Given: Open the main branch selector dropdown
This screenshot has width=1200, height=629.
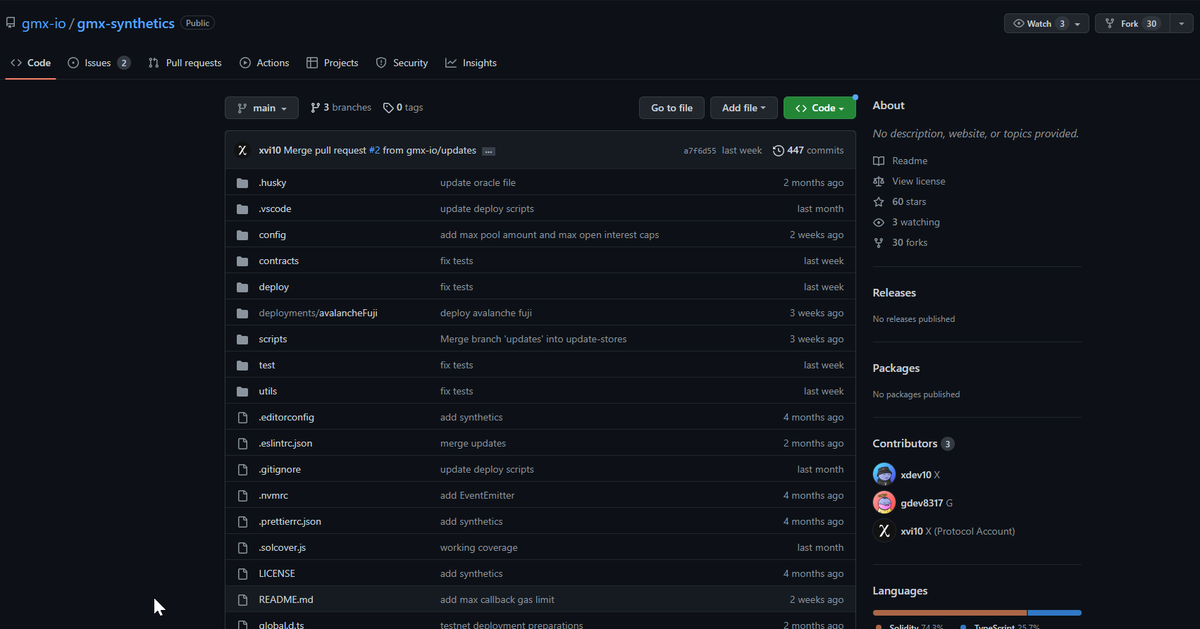Looking at the screenshot, I should click(262, 108).
